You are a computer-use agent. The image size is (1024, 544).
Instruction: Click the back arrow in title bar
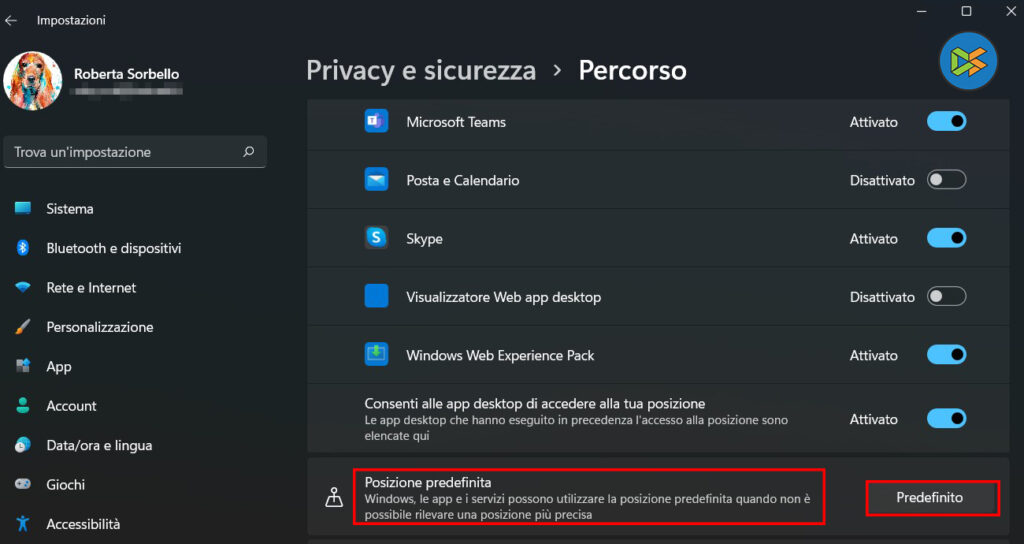(12, 20)
